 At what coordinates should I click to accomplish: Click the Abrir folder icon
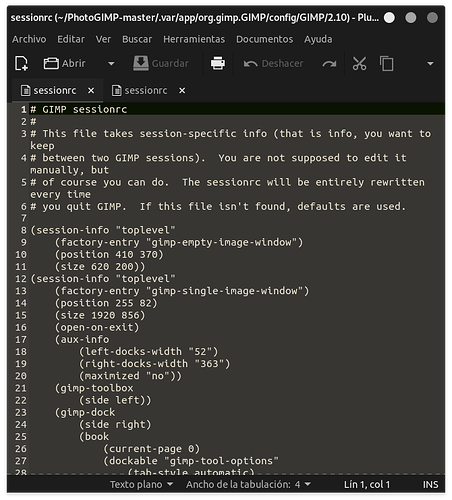click(x=51, y=63)
